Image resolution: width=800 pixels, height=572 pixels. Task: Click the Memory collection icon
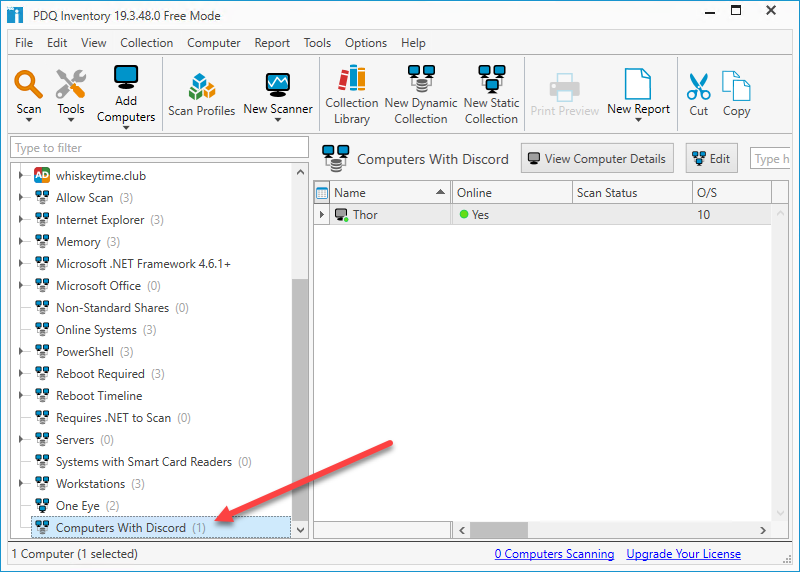(x=42, y=241)
